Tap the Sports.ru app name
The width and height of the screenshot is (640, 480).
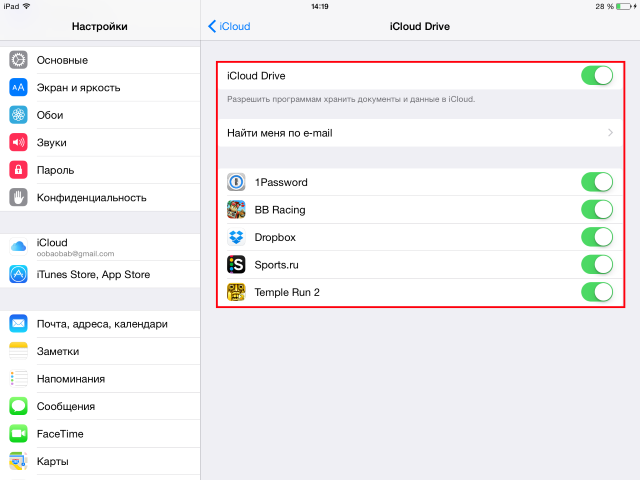click(x=276, y=265)
